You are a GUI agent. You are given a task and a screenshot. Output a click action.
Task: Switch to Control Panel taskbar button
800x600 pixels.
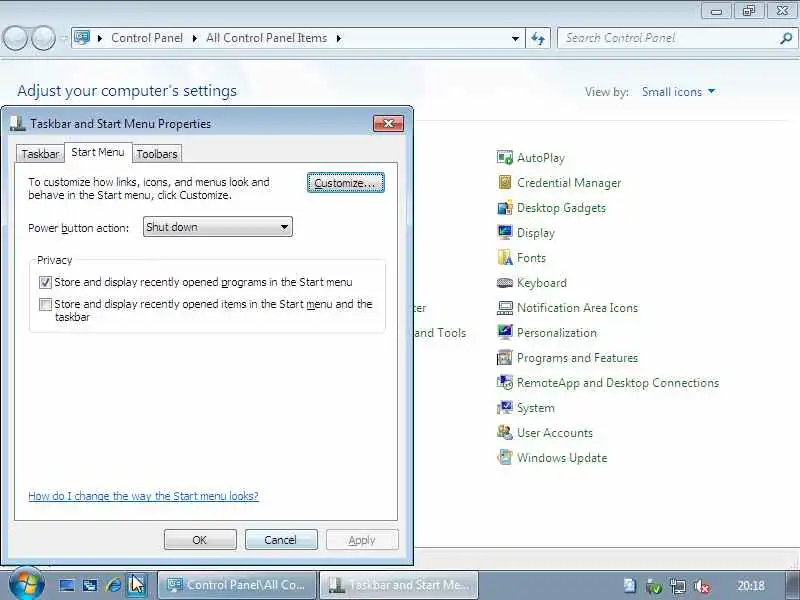pyautogui.click(x=237, y=585)
